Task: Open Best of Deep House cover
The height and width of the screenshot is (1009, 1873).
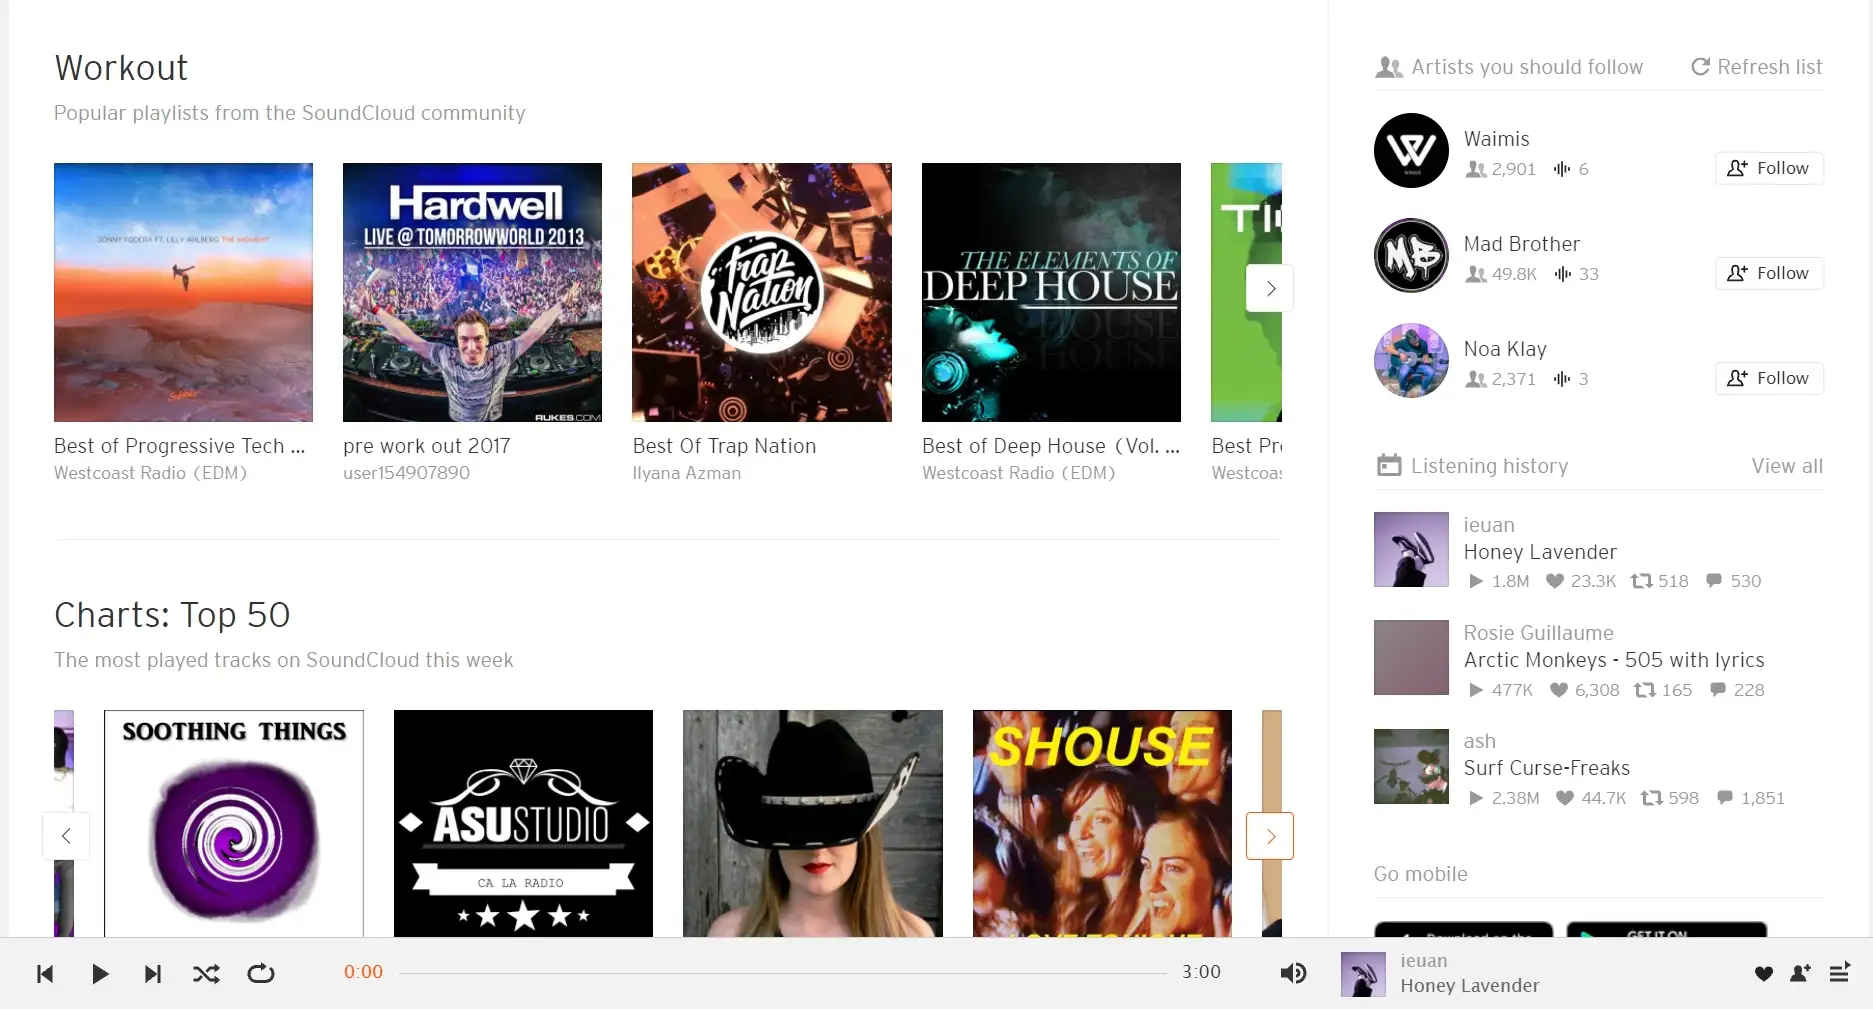Action: pos(1051,292)
